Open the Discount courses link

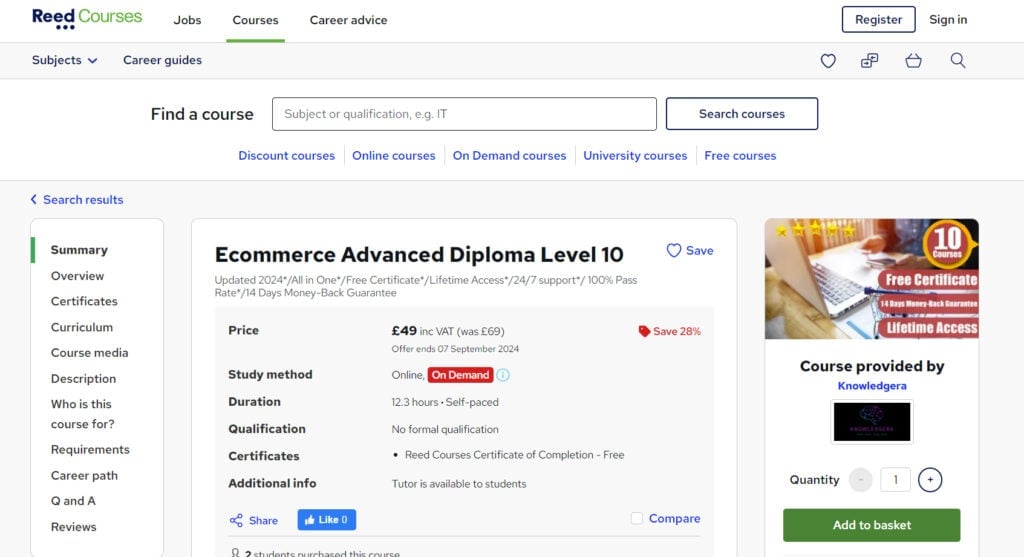click(x=286, y=156)
